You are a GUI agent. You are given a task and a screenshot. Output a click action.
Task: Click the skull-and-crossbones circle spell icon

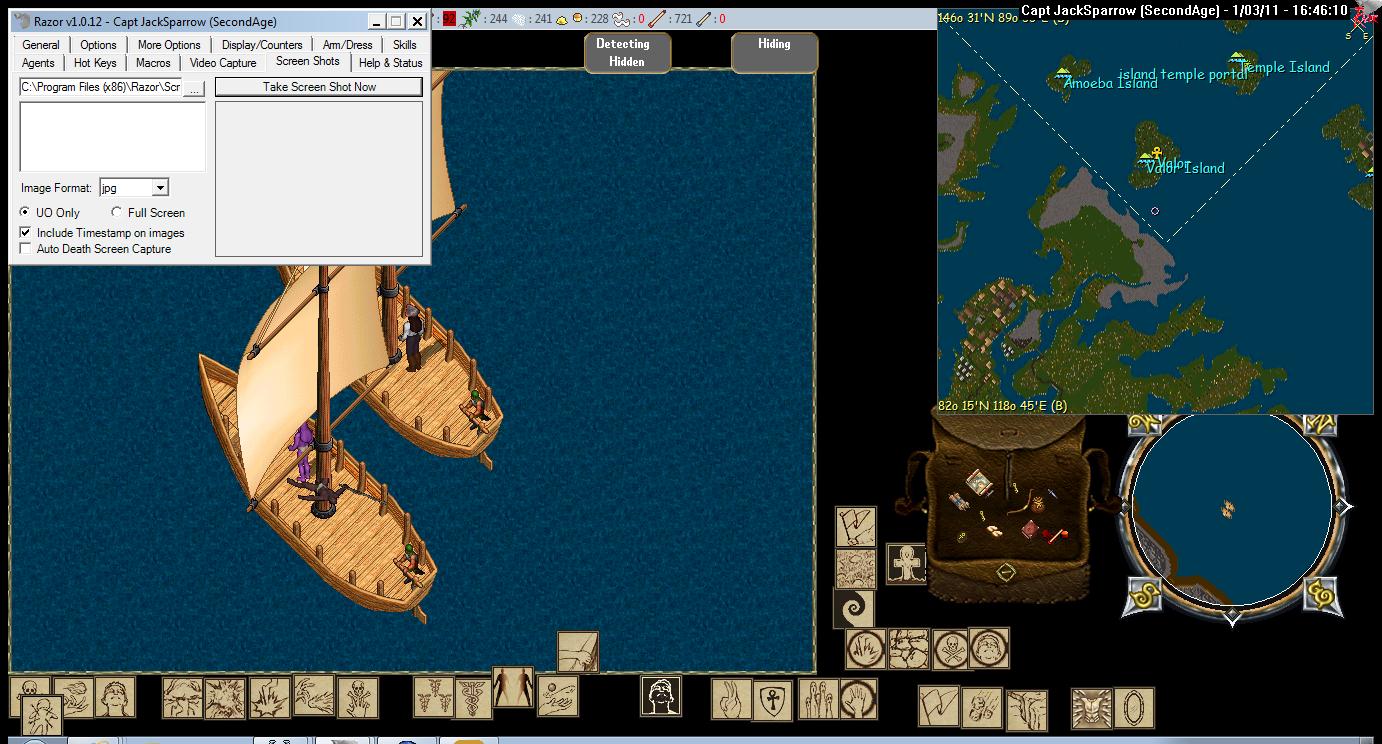[x=950, y=649]
